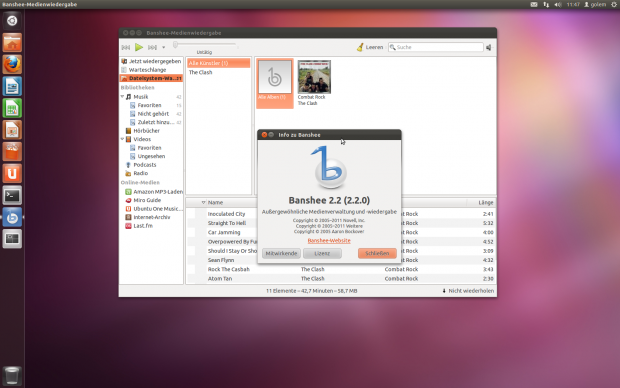Open the Nicht gehört playlist
620x388 pixels.
pos(153,114)
